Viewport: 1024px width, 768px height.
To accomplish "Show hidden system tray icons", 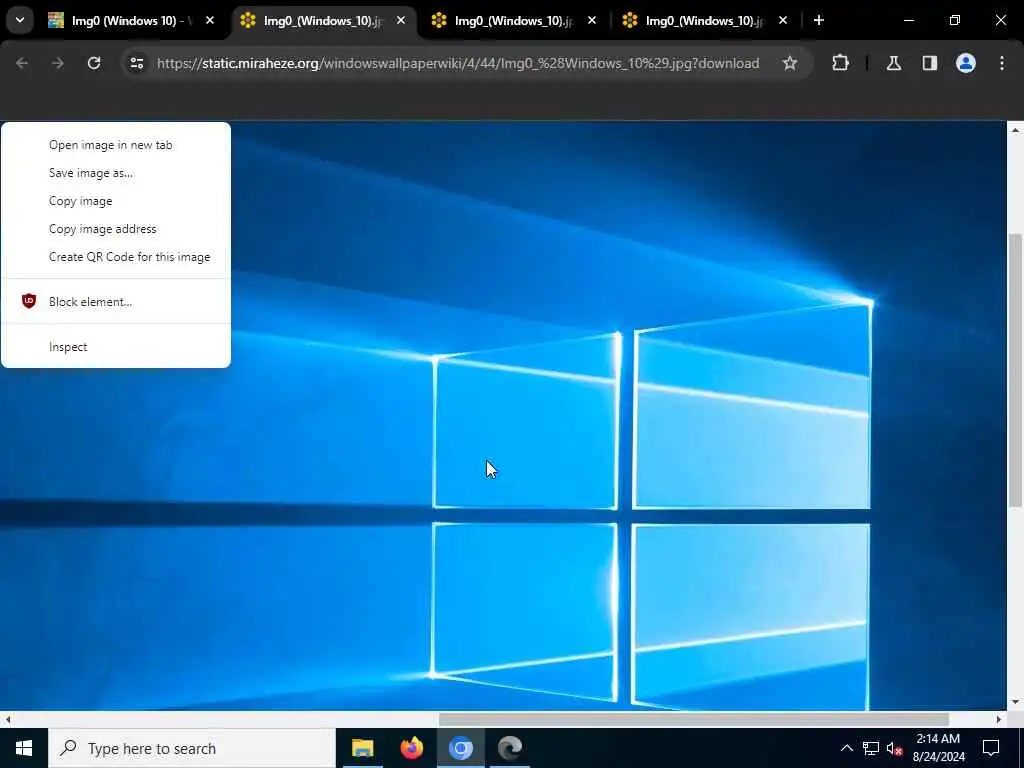I will (x=846, y=748).
